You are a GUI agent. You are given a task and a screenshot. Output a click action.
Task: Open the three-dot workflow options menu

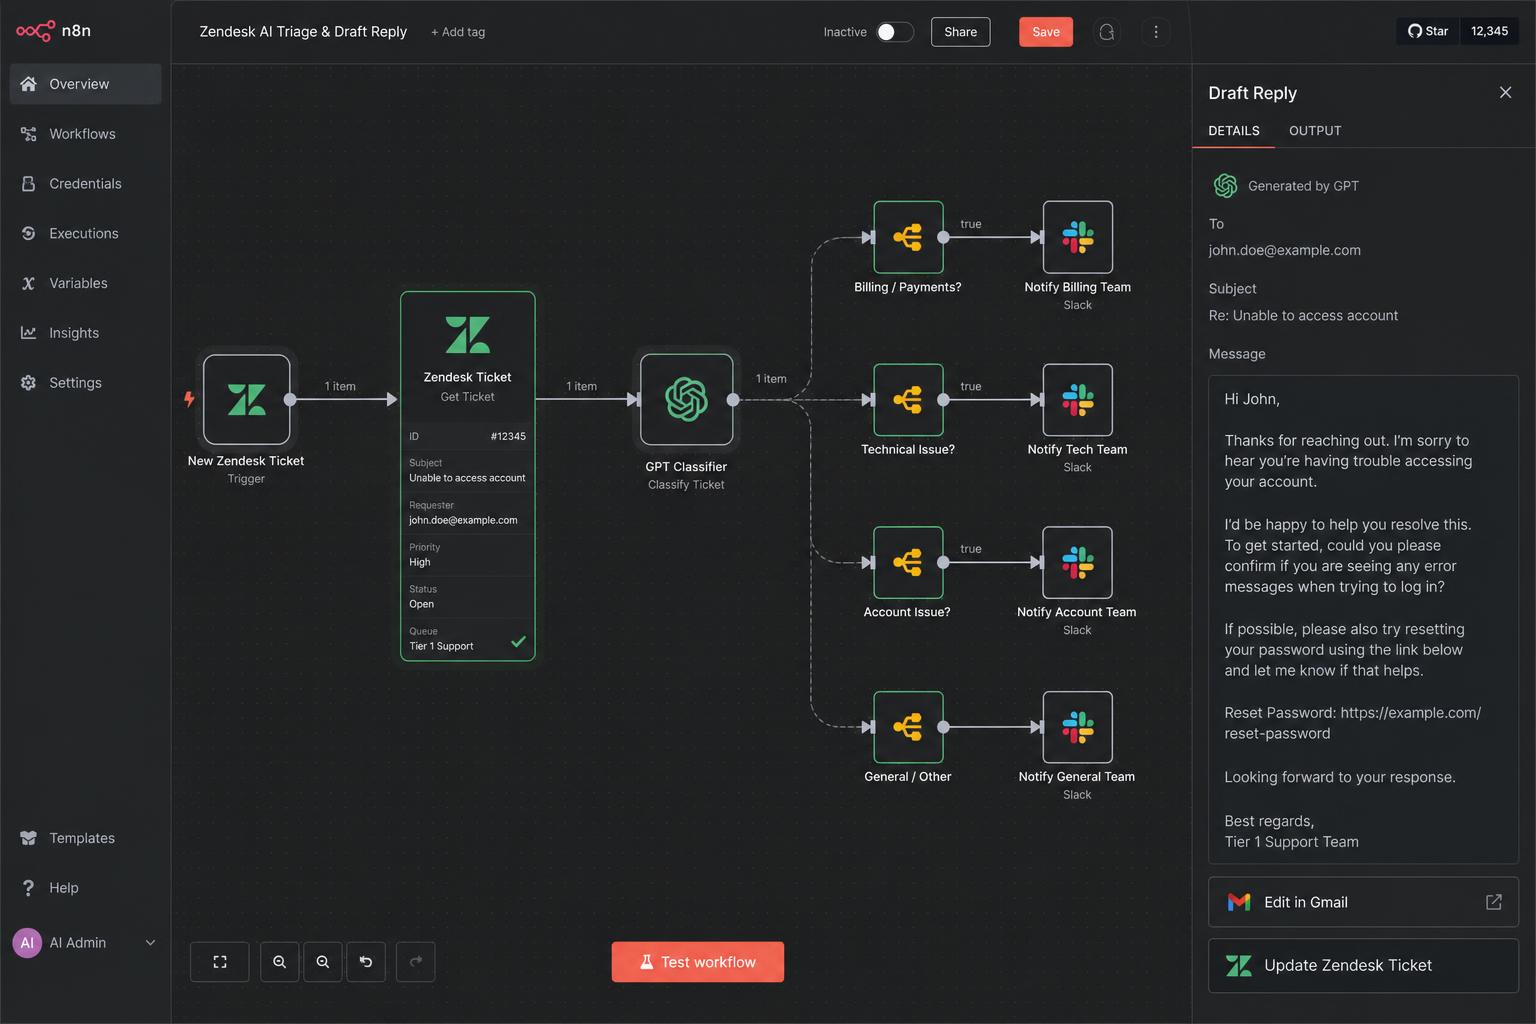click(1156, 32)
